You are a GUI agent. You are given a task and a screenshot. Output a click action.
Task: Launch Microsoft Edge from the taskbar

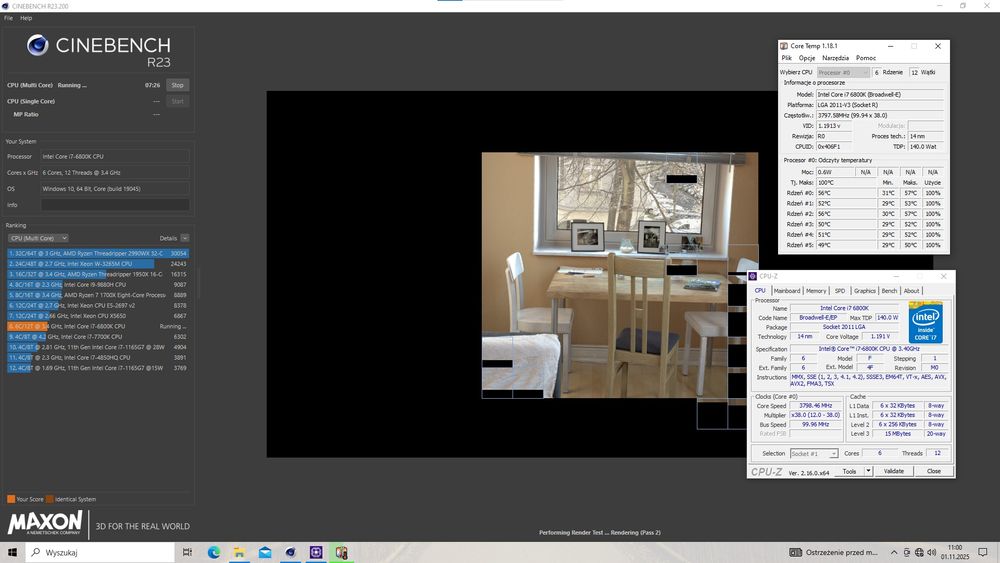pos(214,552)
